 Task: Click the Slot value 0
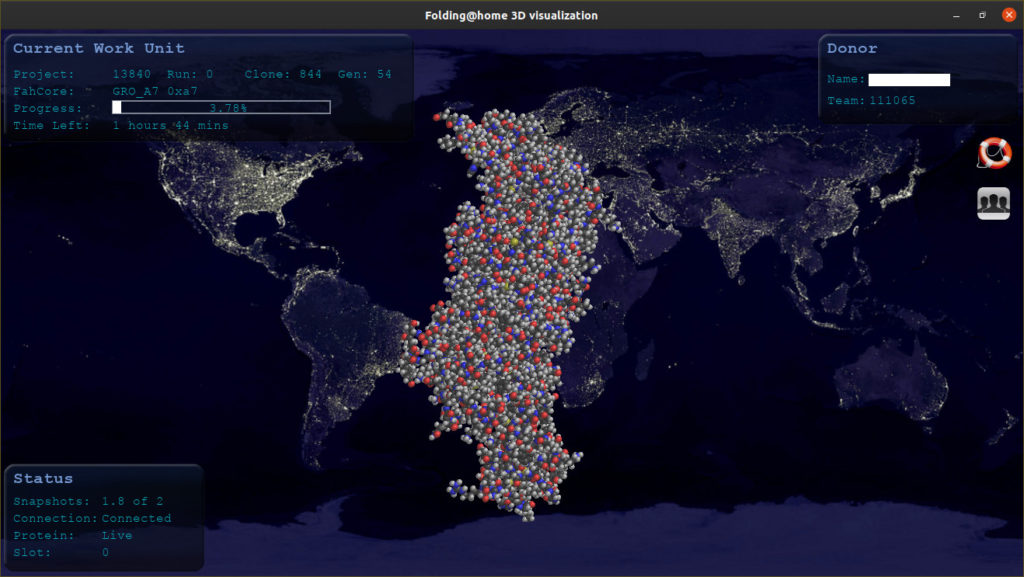click(x=105, y=552)
